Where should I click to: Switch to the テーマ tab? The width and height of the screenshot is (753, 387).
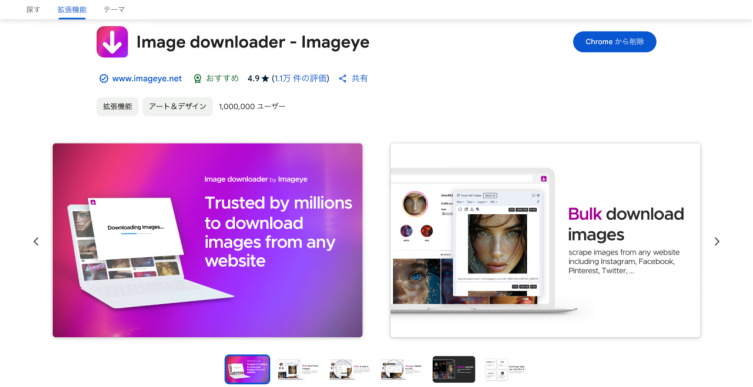click(114, 9)
